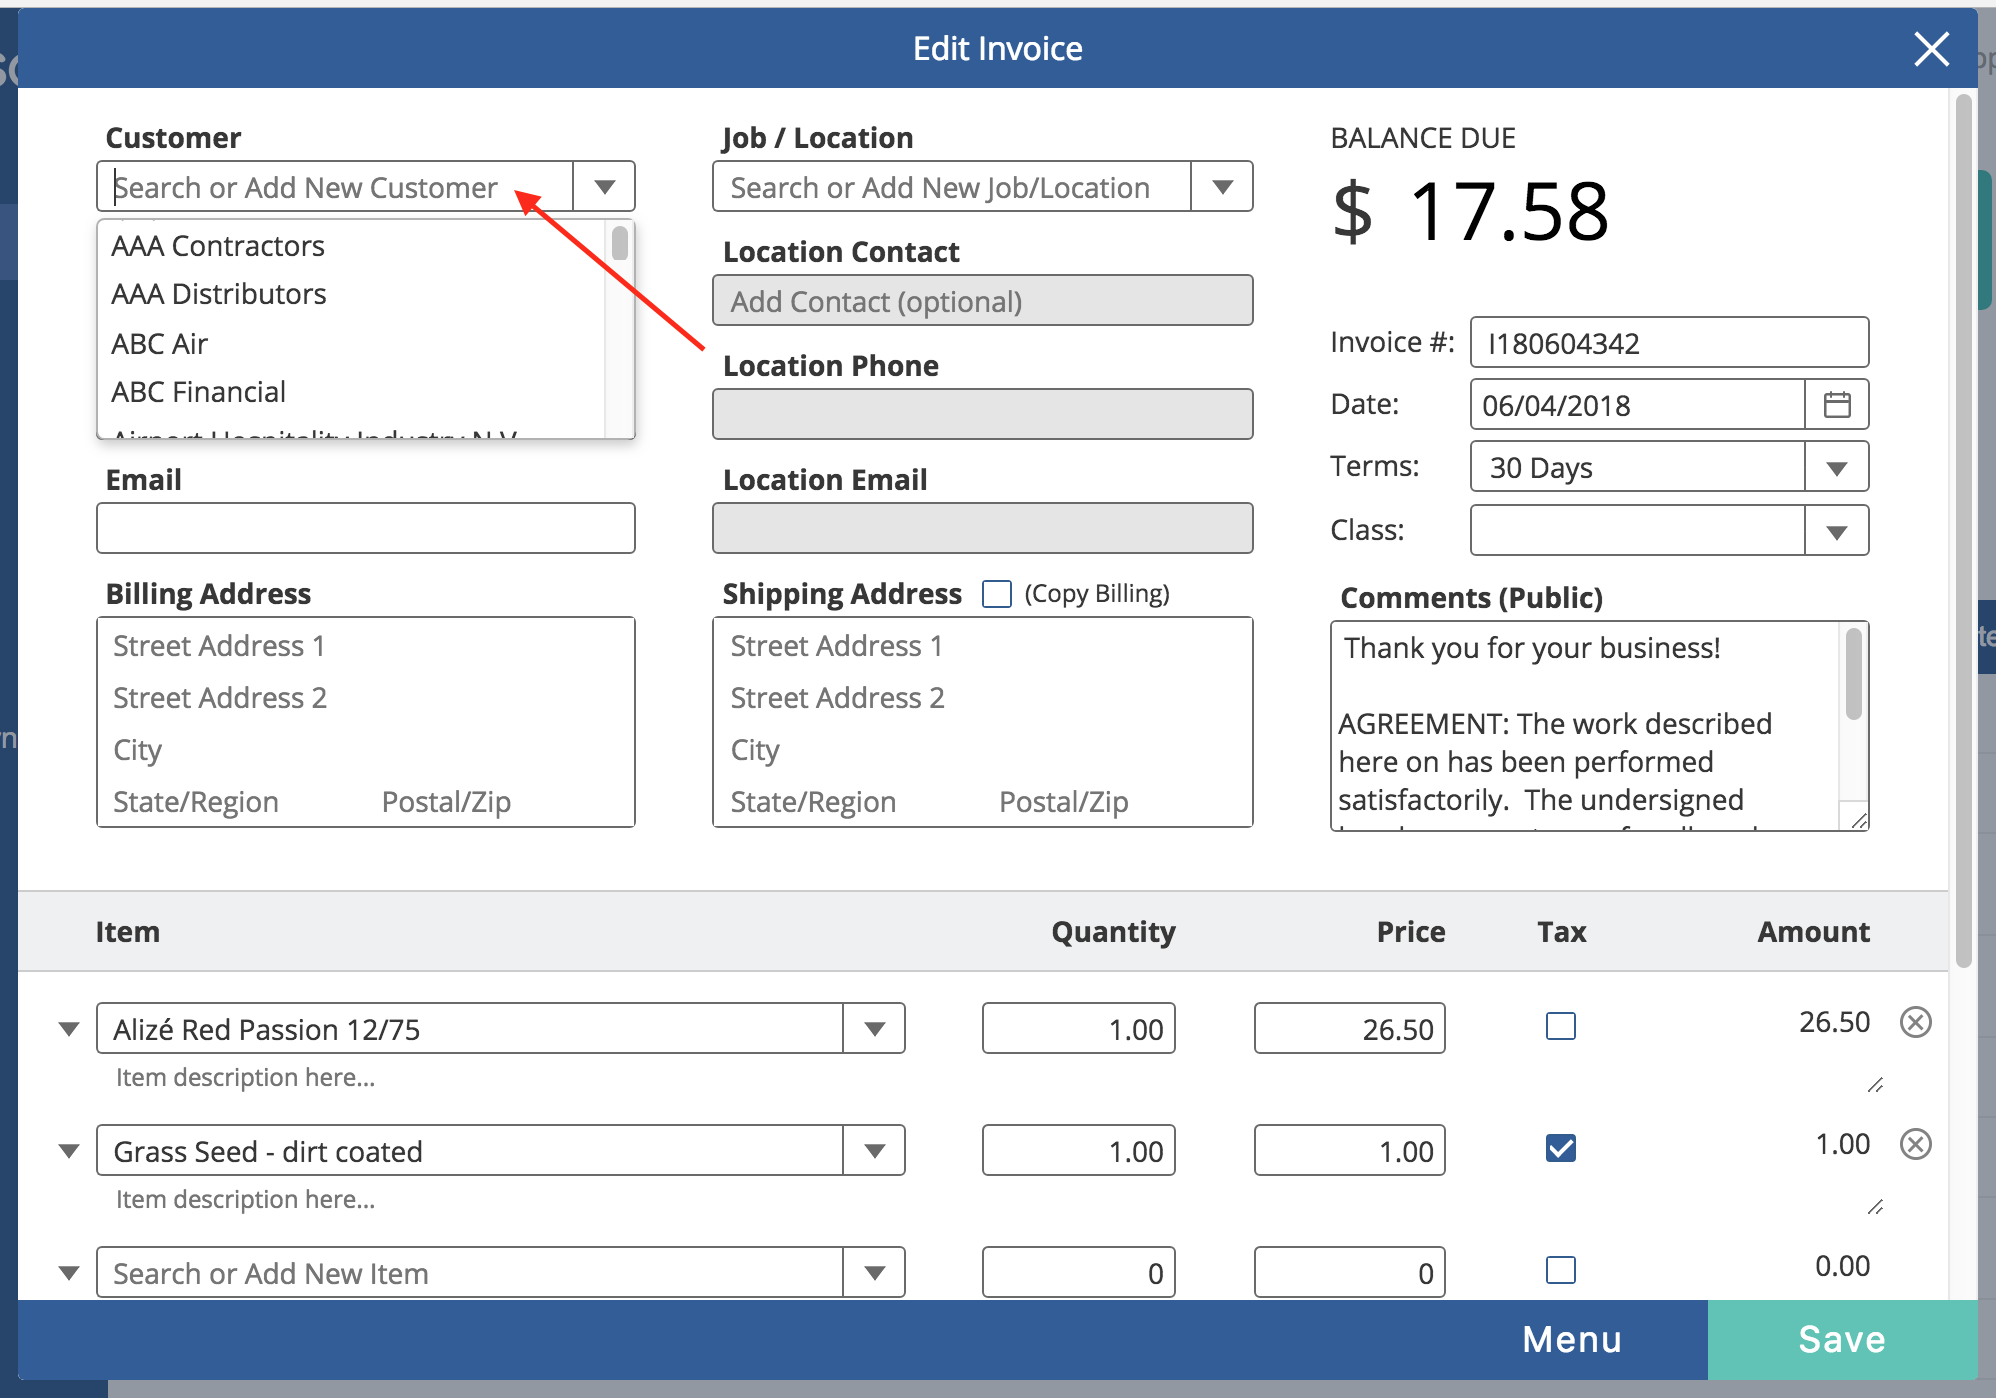This screenshot has height=1398, width=1996.
Task: Open the Class dropdown
Action: (1837, 530)
